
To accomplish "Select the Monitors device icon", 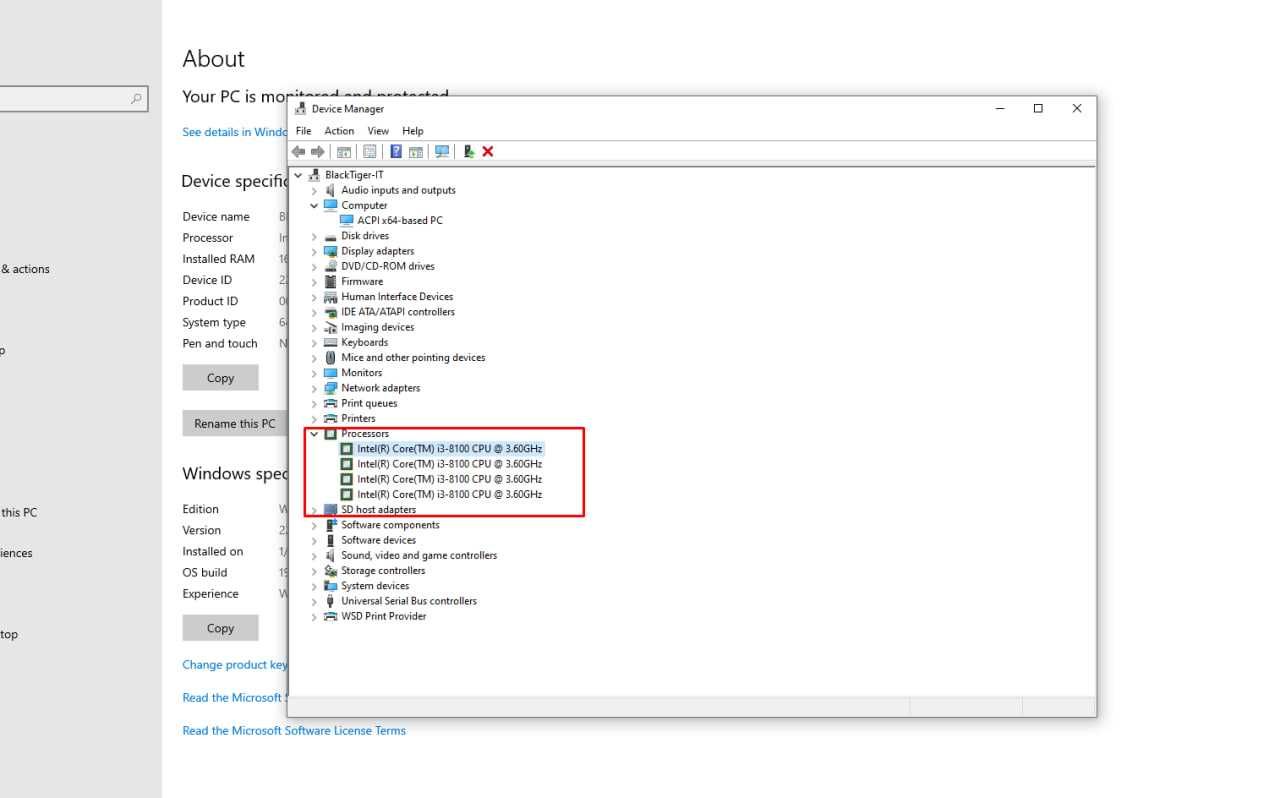I will pyautogui.click(x=331, y=373).
